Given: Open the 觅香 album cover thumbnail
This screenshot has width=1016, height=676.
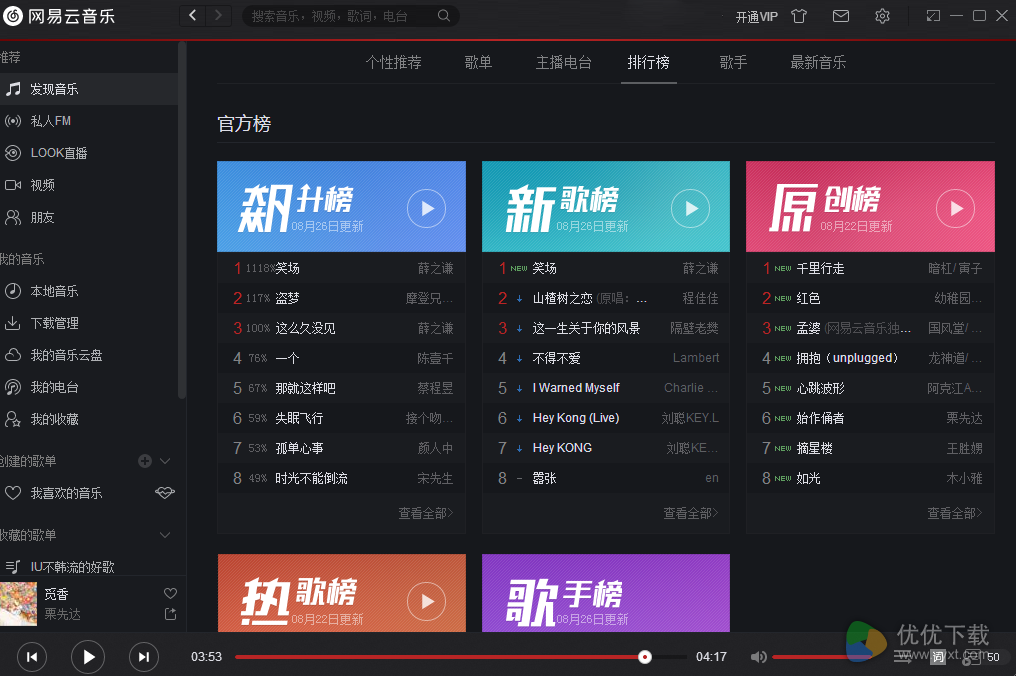Looking at the screenshot, I should (18, 603).
